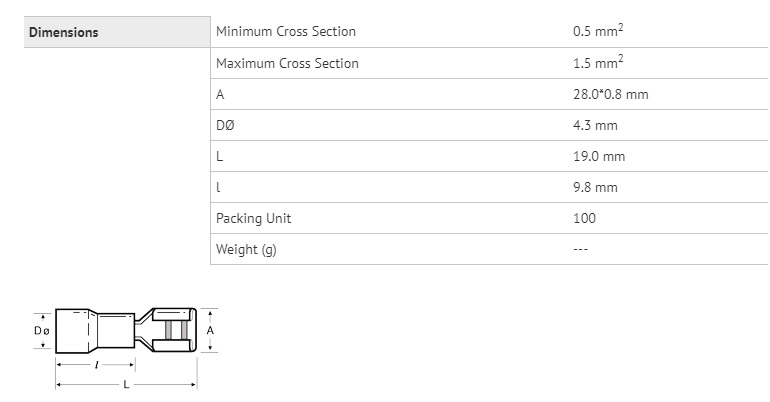The image size is (770, 402).
Task: Click the A dimension row label
Action: coord(220,94)
